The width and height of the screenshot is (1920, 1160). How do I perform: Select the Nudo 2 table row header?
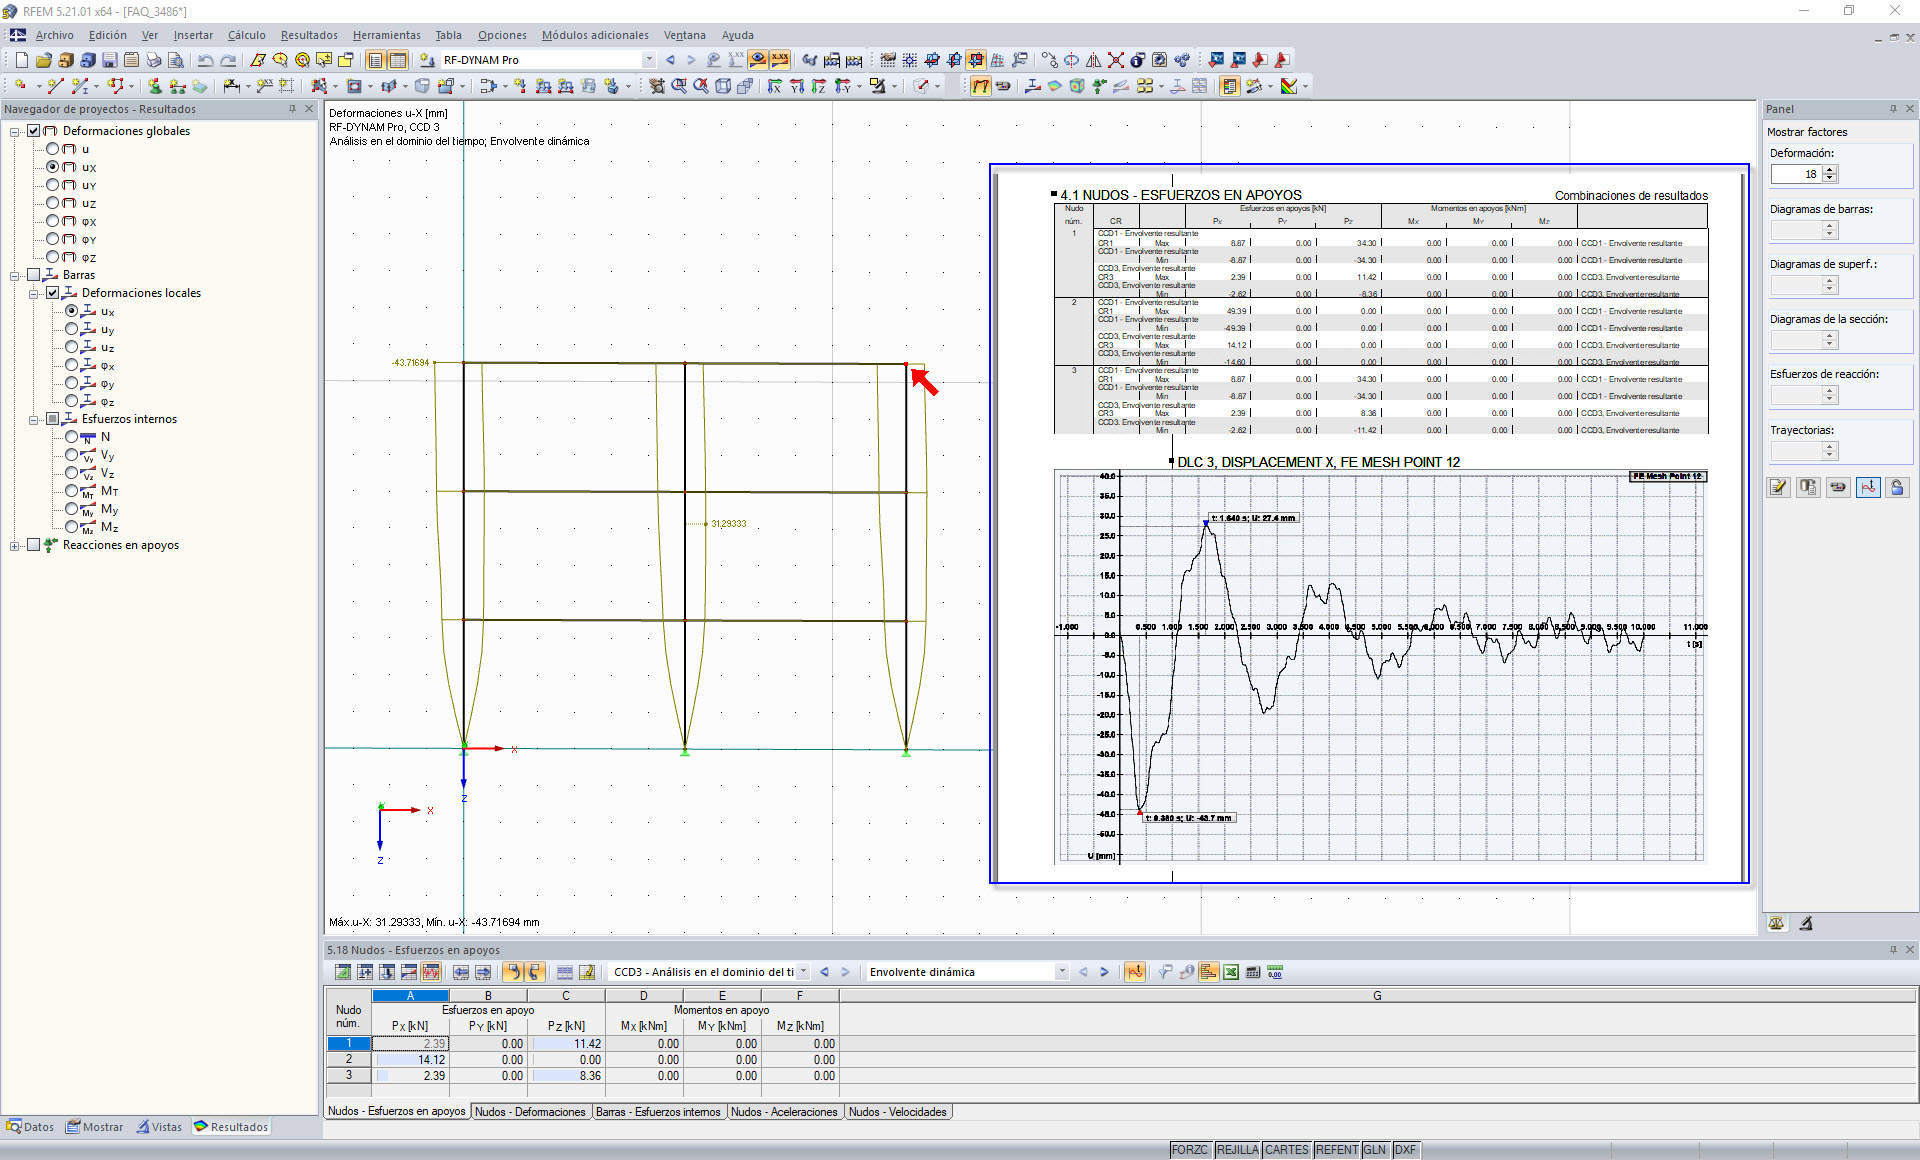tap(348, 1059)
